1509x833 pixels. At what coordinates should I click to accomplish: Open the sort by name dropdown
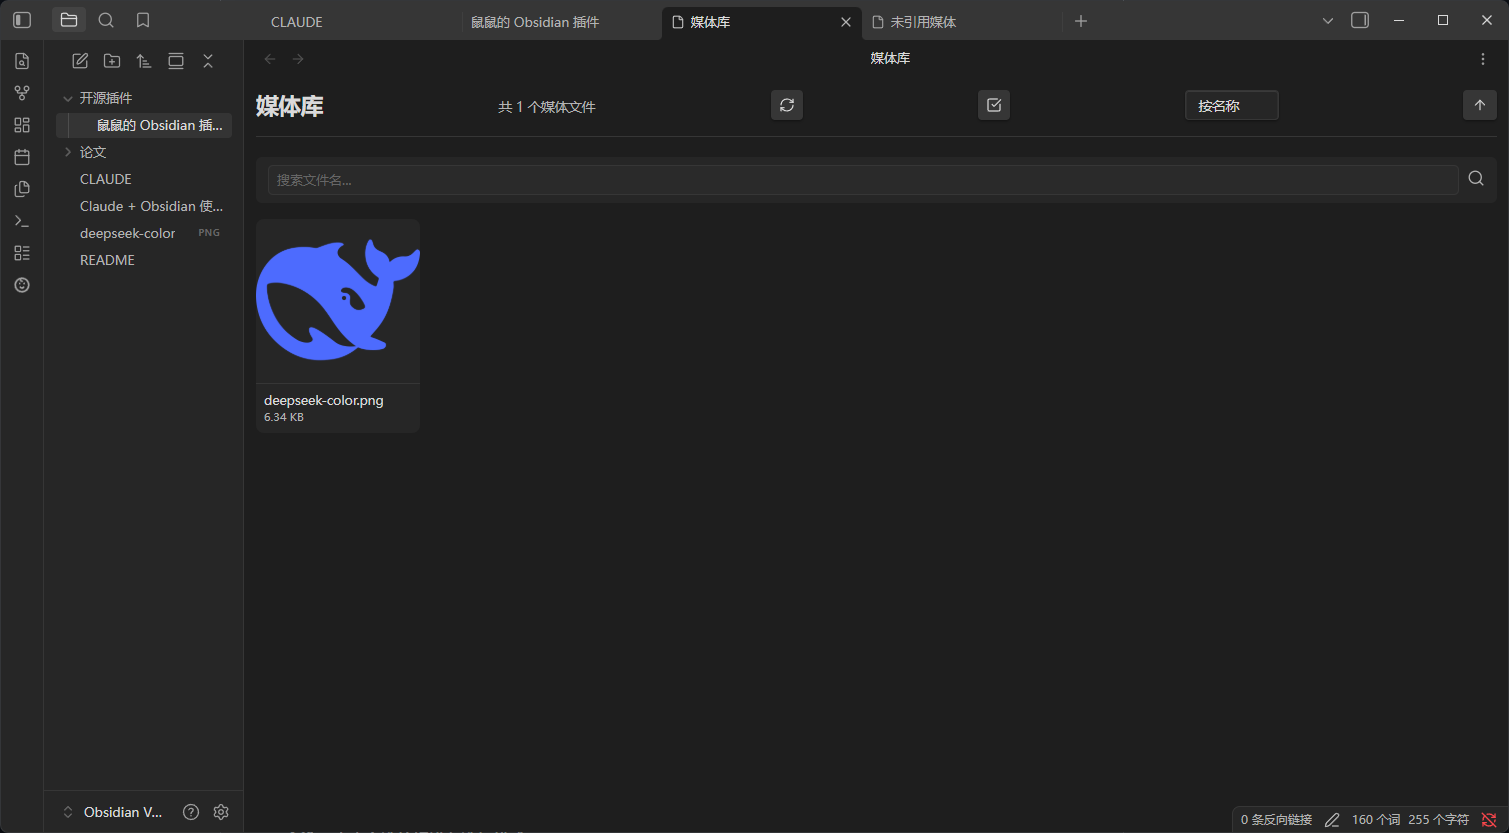point(1231,106)
